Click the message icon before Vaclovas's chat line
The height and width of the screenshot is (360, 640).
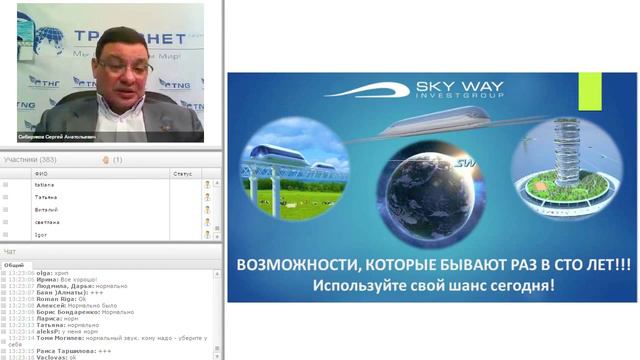(x=4, y=358)
